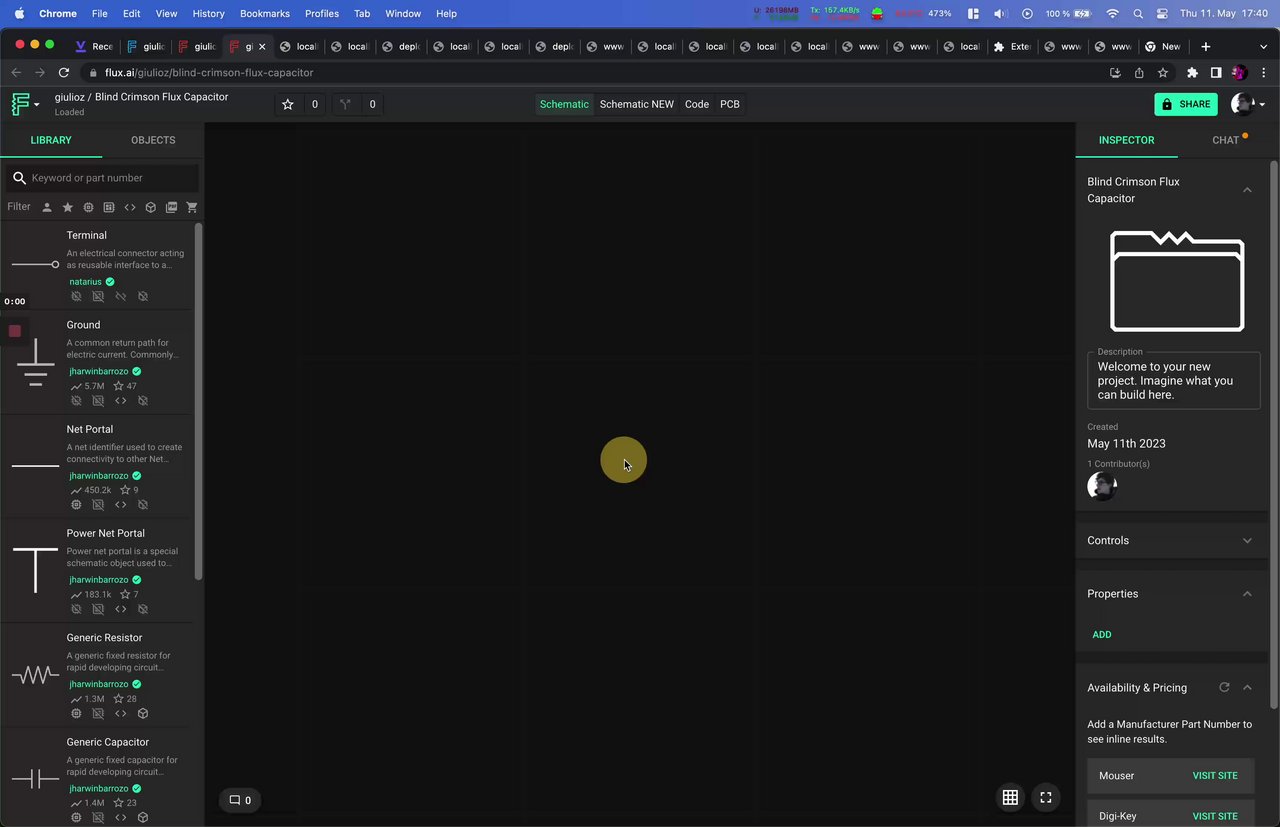Collapse the Availability & Pricing section
The image size is (1280, 827).
point(1247,688)
